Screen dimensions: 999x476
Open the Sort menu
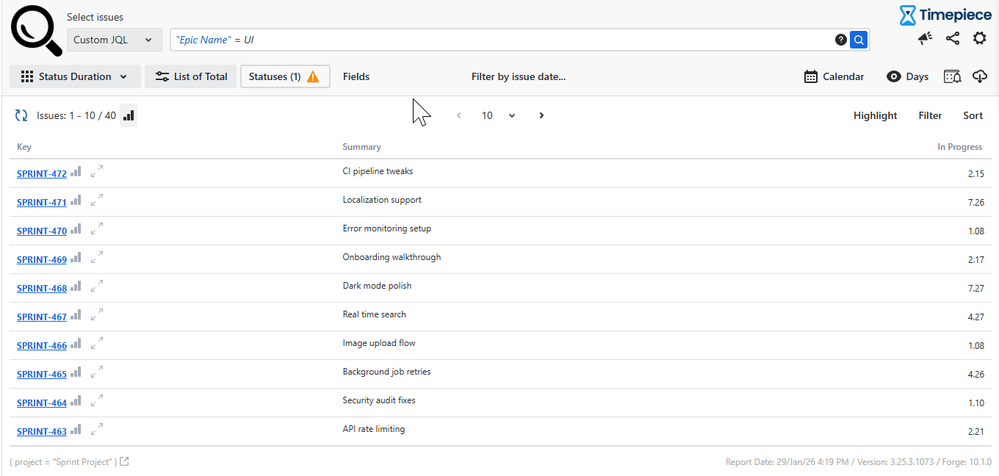coord(973,115)
